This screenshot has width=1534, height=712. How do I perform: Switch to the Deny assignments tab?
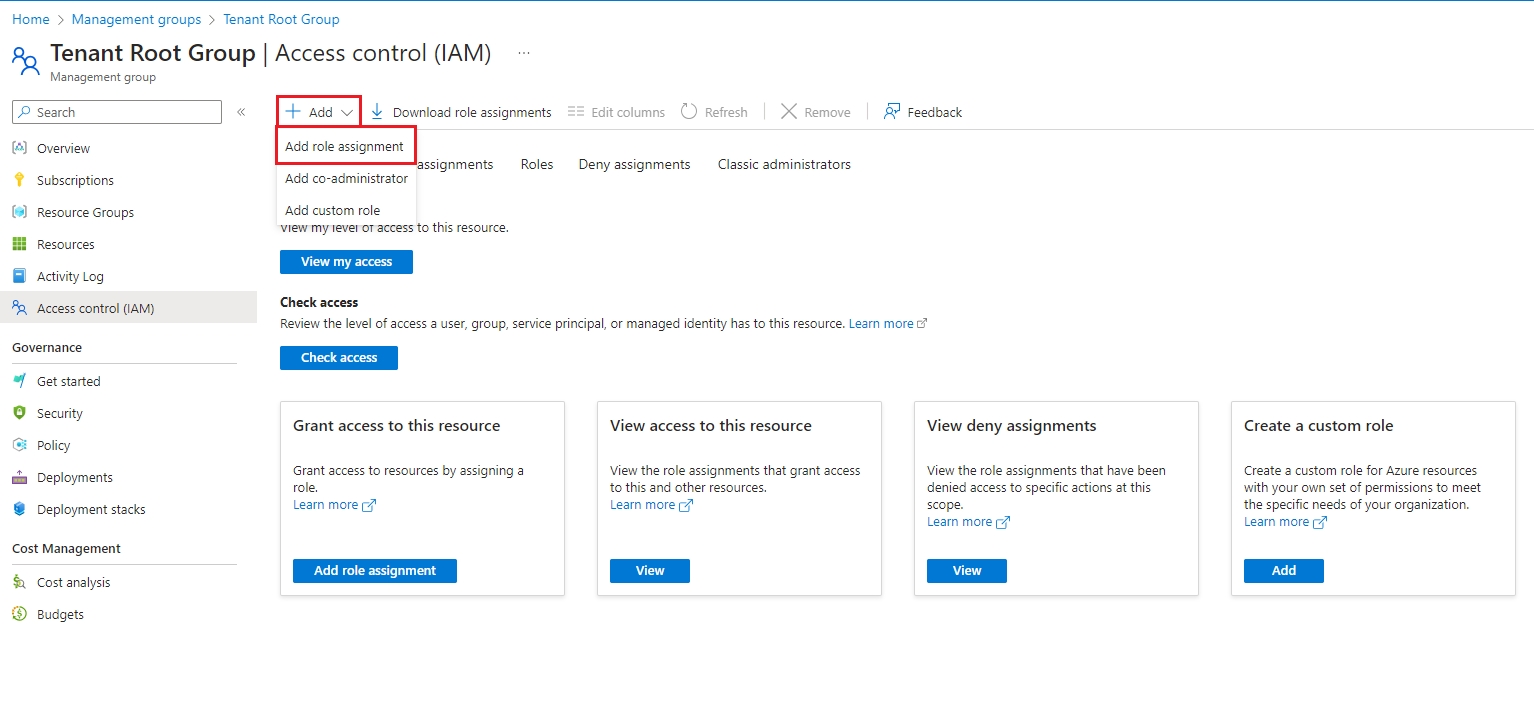point(634,164)
